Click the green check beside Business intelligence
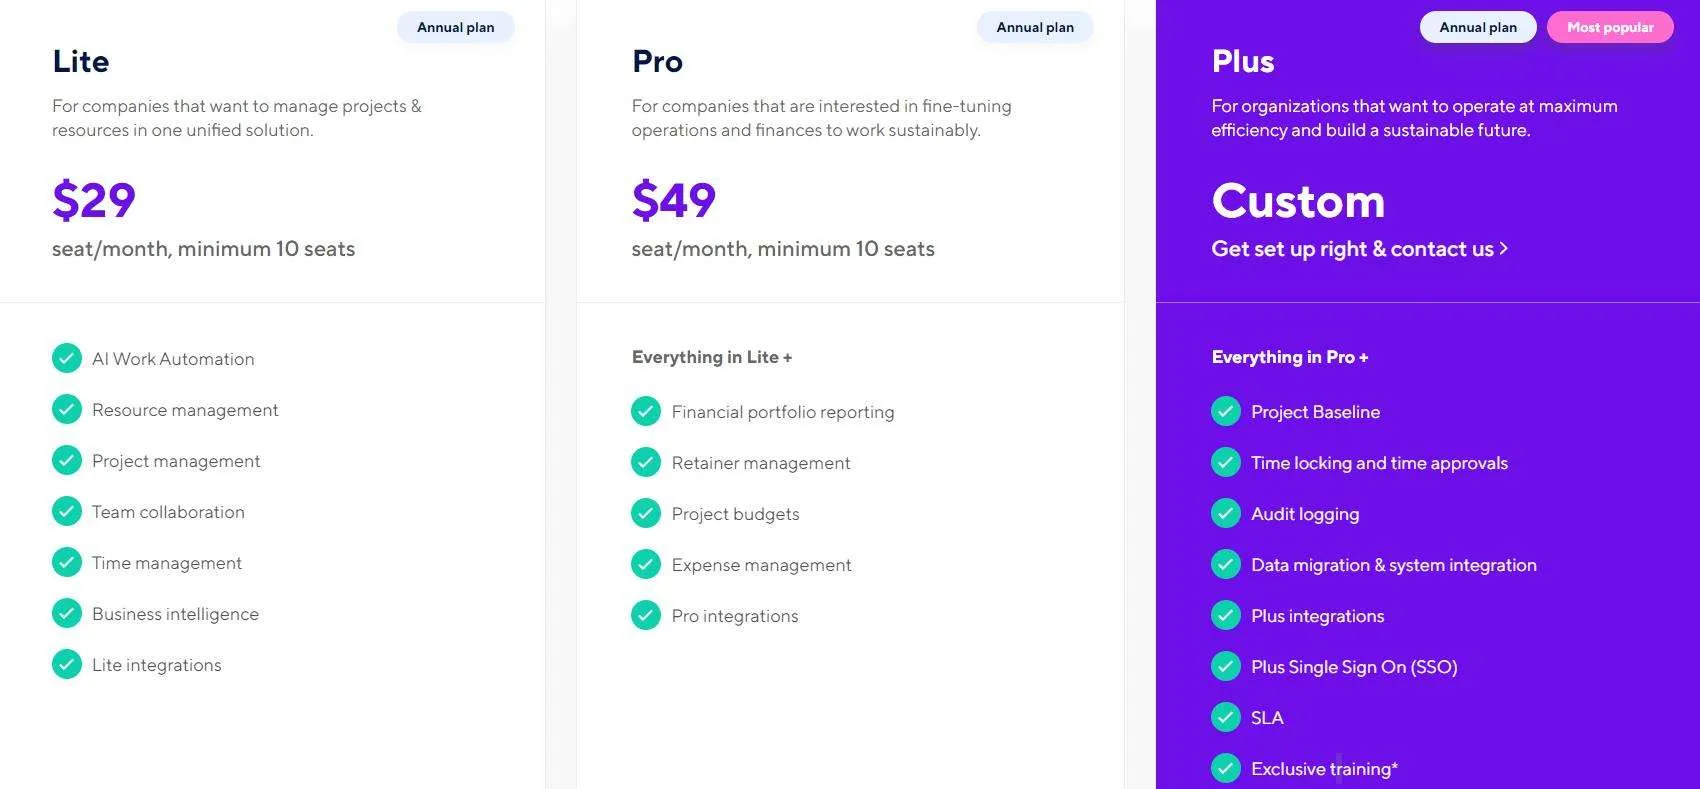Image resolution: width=1700 pixels, height=789 pixels. [67, 613]
